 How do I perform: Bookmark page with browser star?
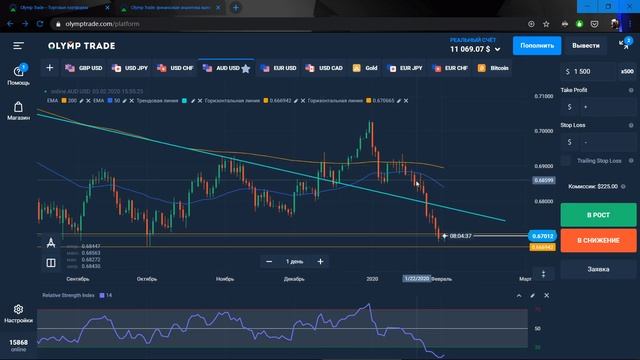tap(546, 24)
